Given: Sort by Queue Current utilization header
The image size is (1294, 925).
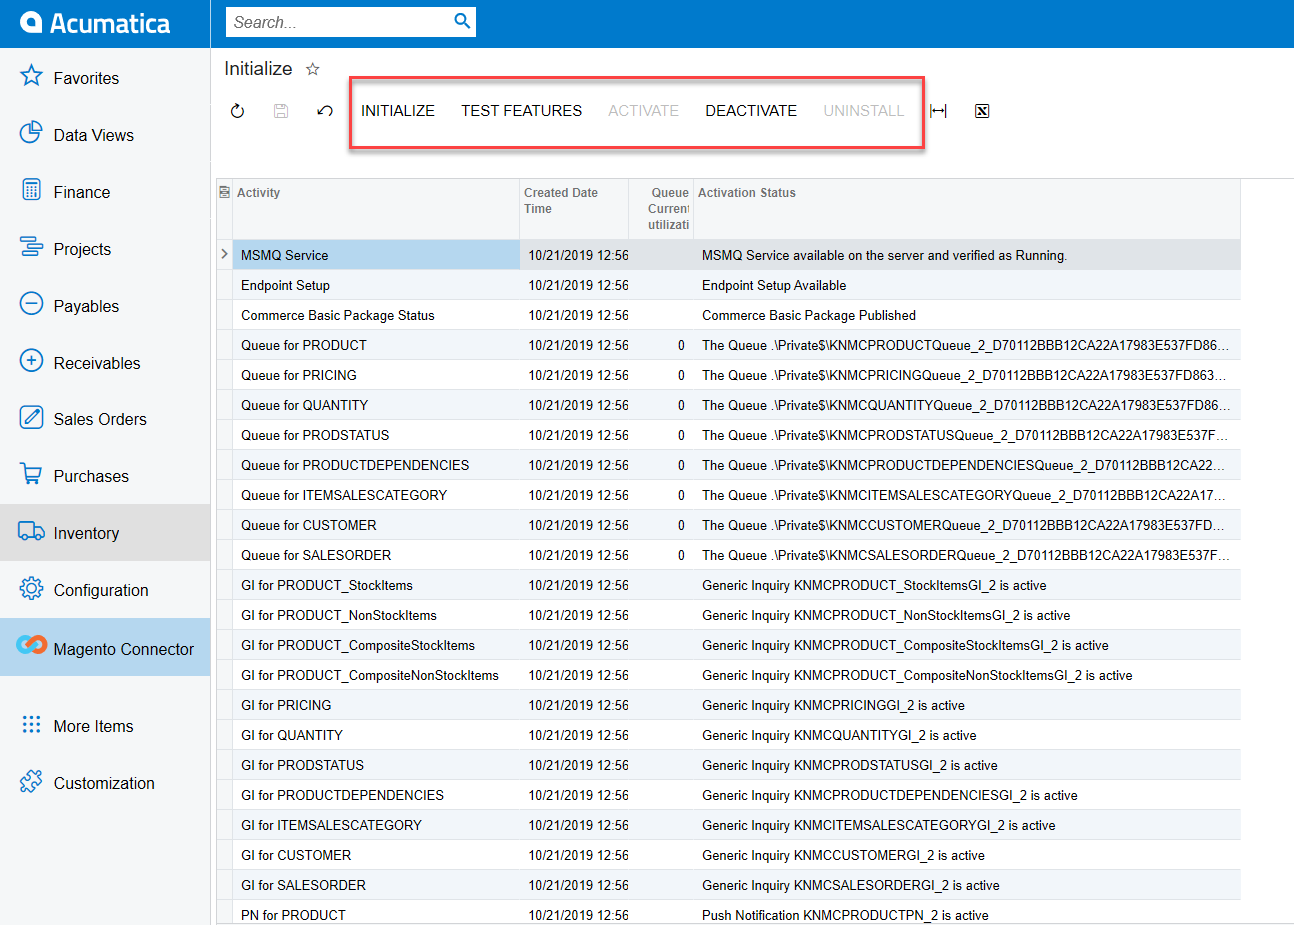Looking at the screenshot, I should point(661,209).
